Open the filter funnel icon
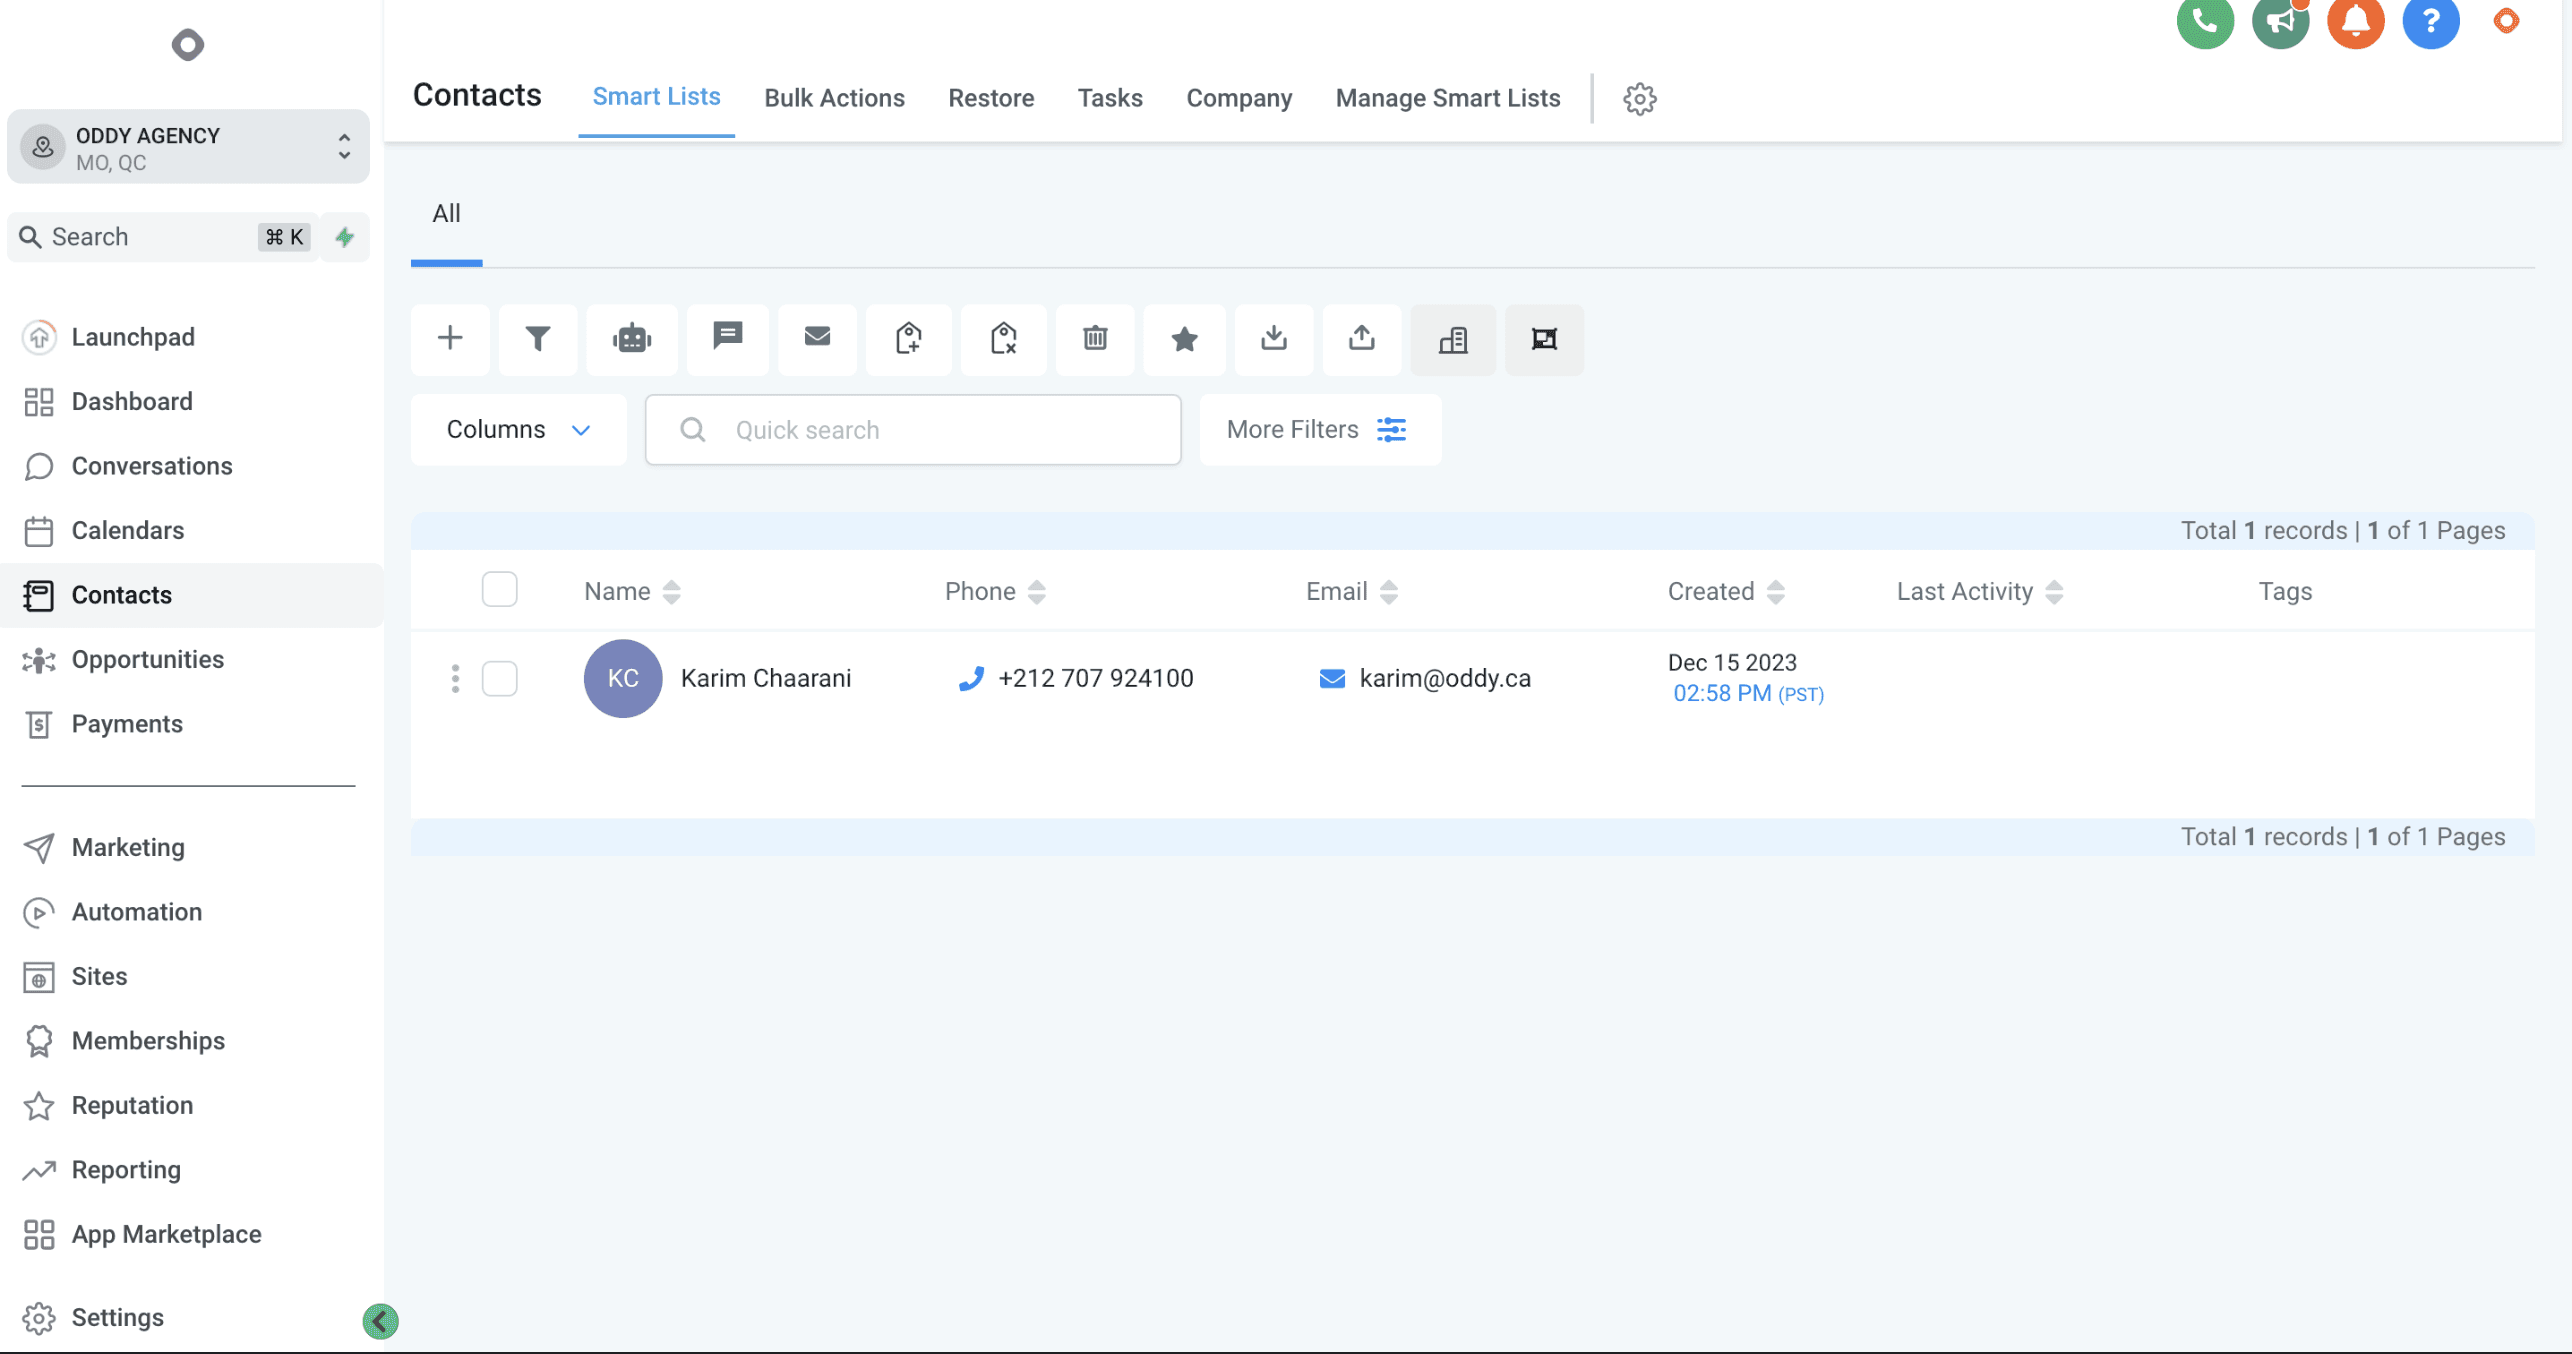Viewport: 2572px width, 1354px height. [x=538, y=339]
